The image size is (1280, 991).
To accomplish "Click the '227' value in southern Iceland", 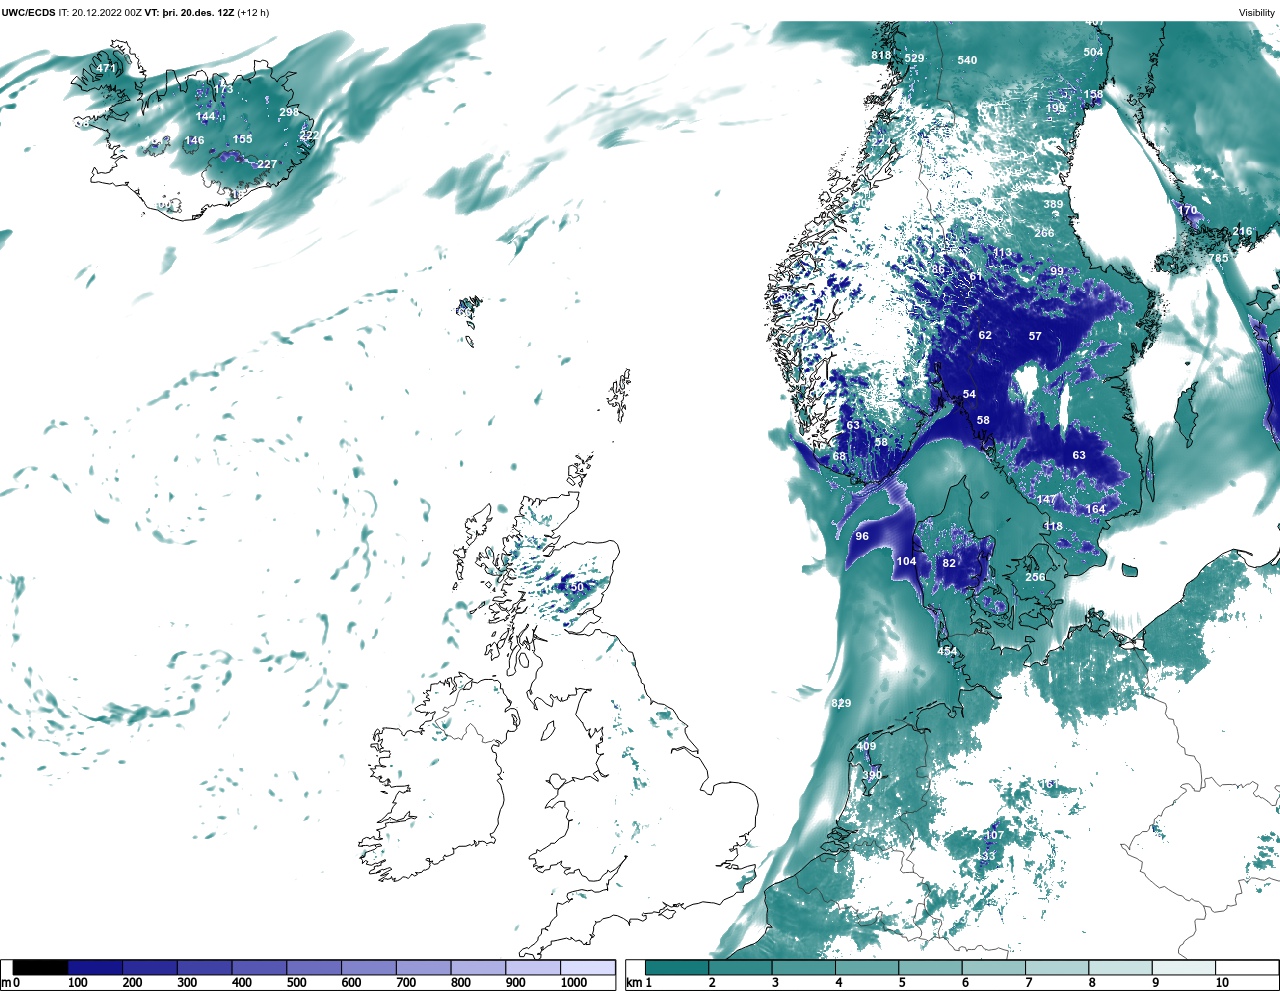I will pyautogui.click(x=267, y=164).
